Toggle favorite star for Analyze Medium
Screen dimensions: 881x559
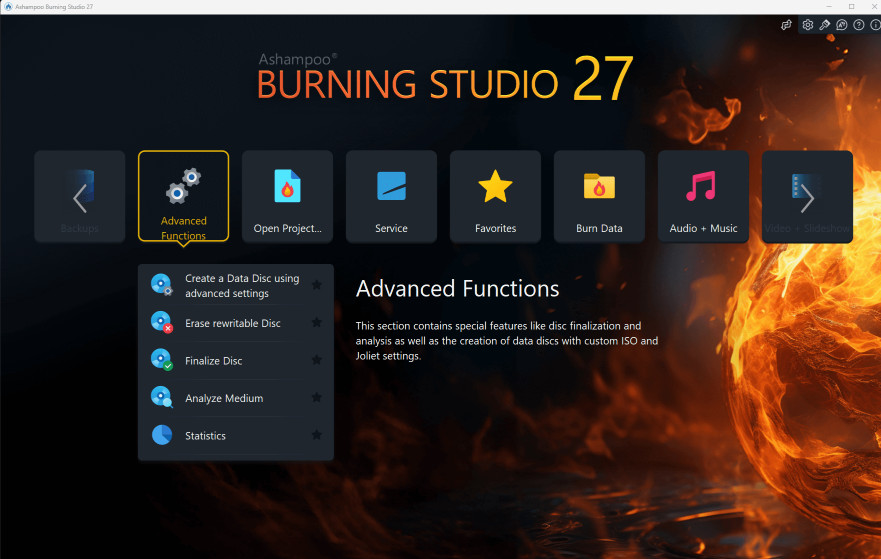pyautogui.click(x=317, y=397)
